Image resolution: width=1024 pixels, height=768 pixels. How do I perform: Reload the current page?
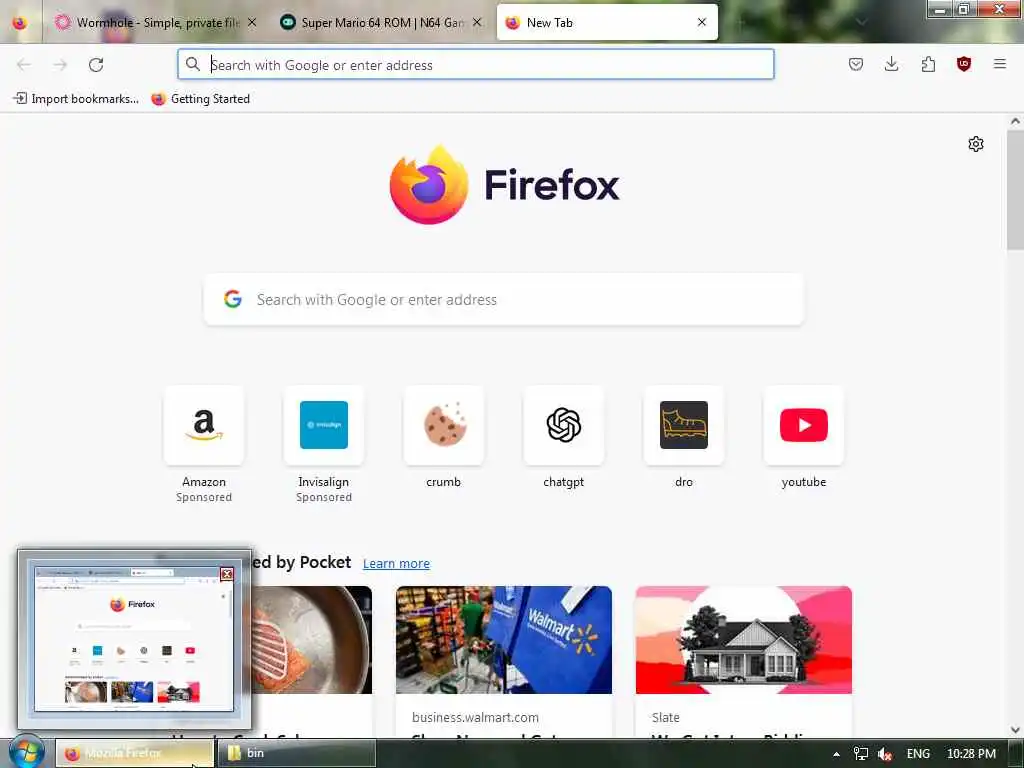coord(96,65)
